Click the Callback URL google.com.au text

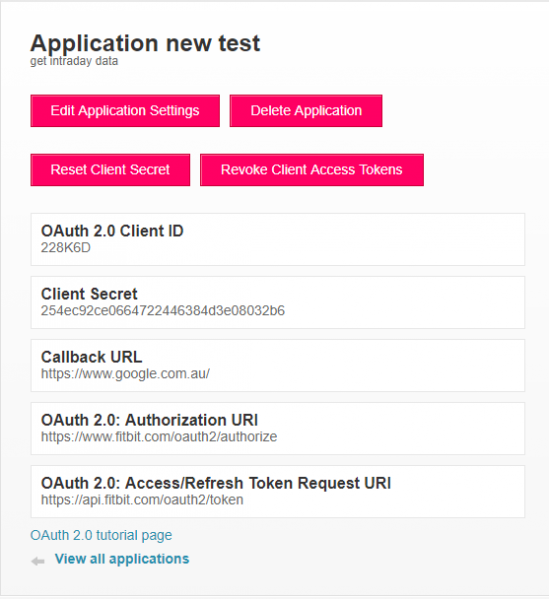click(x=125, y=374)
